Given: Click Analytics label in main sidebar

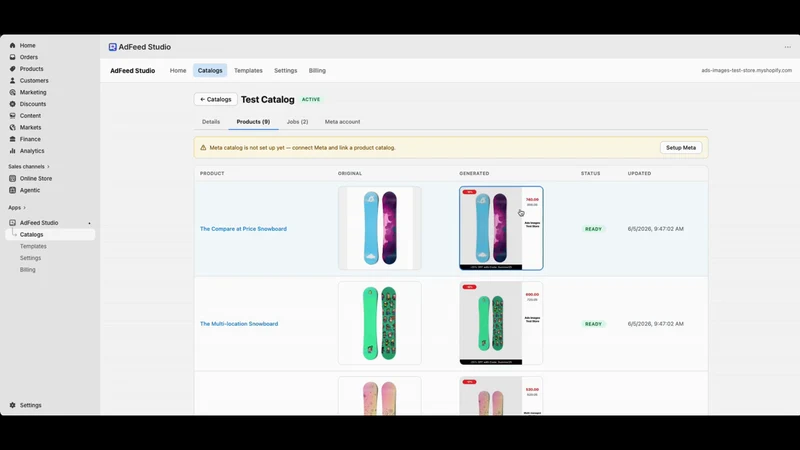Looking at the screenshot, I should [x=32, y=151].
